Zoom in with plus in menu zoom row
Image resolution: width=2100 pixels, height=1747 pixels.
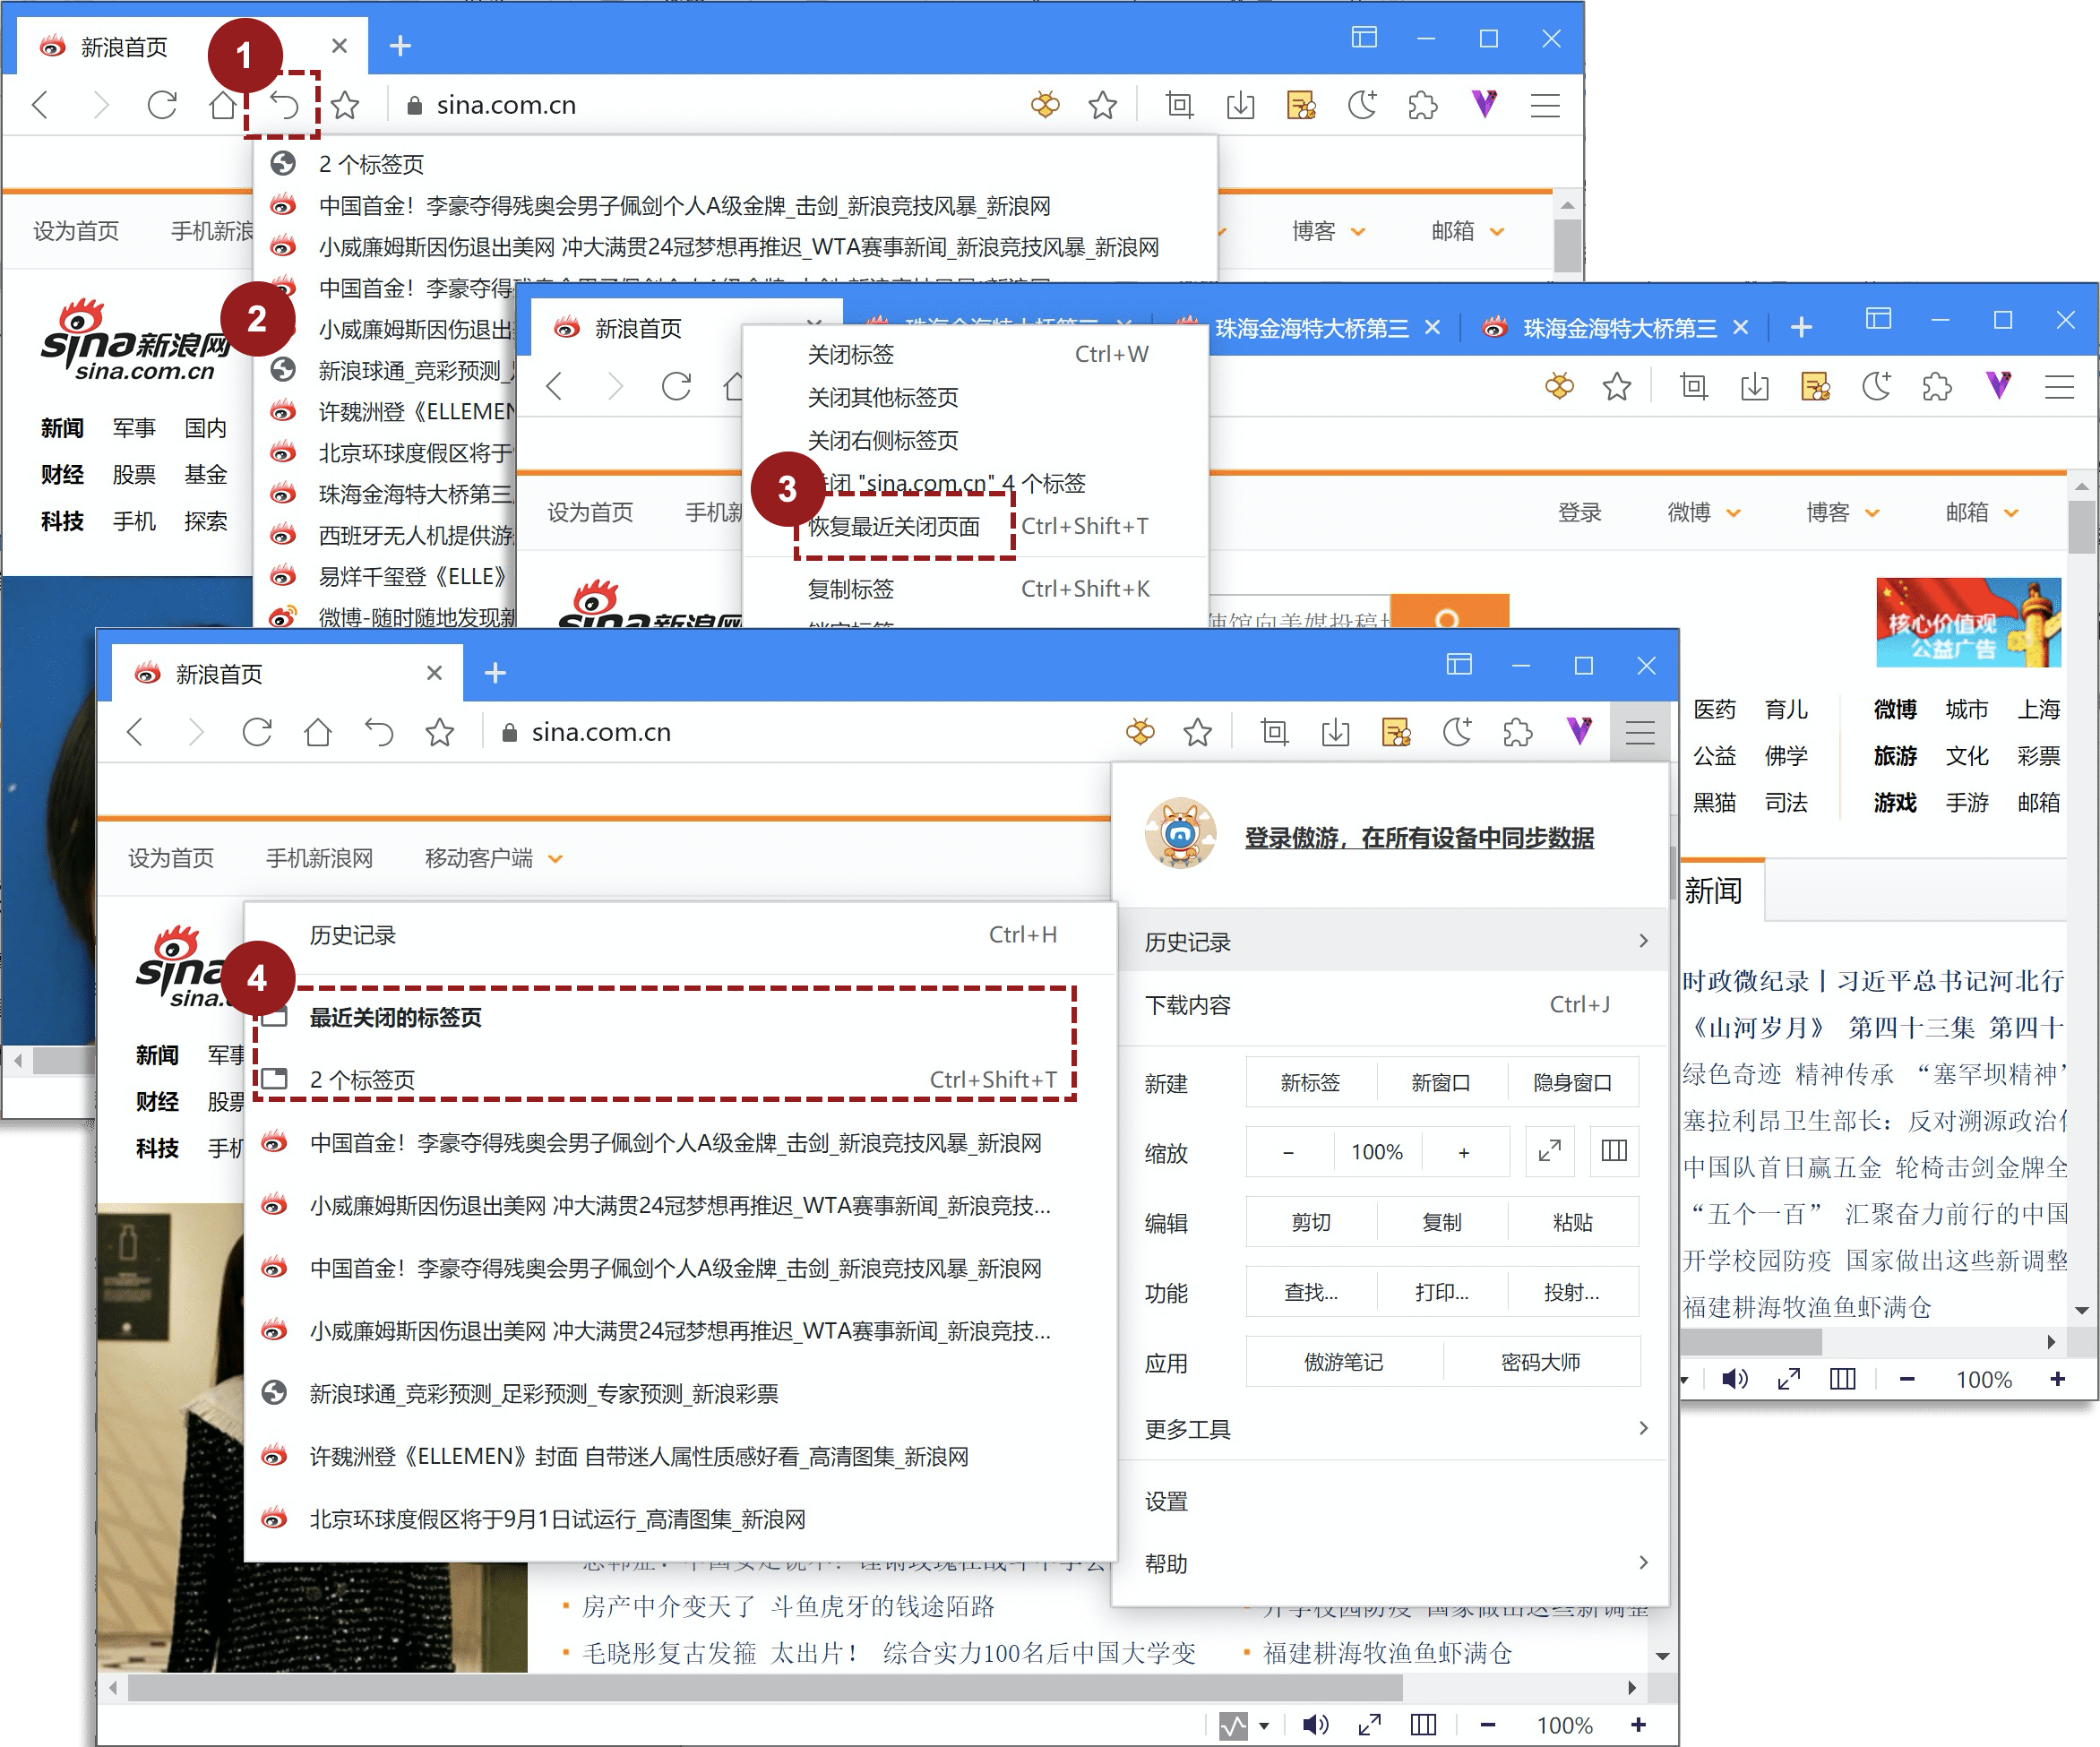click(x=1464, y=1152)
